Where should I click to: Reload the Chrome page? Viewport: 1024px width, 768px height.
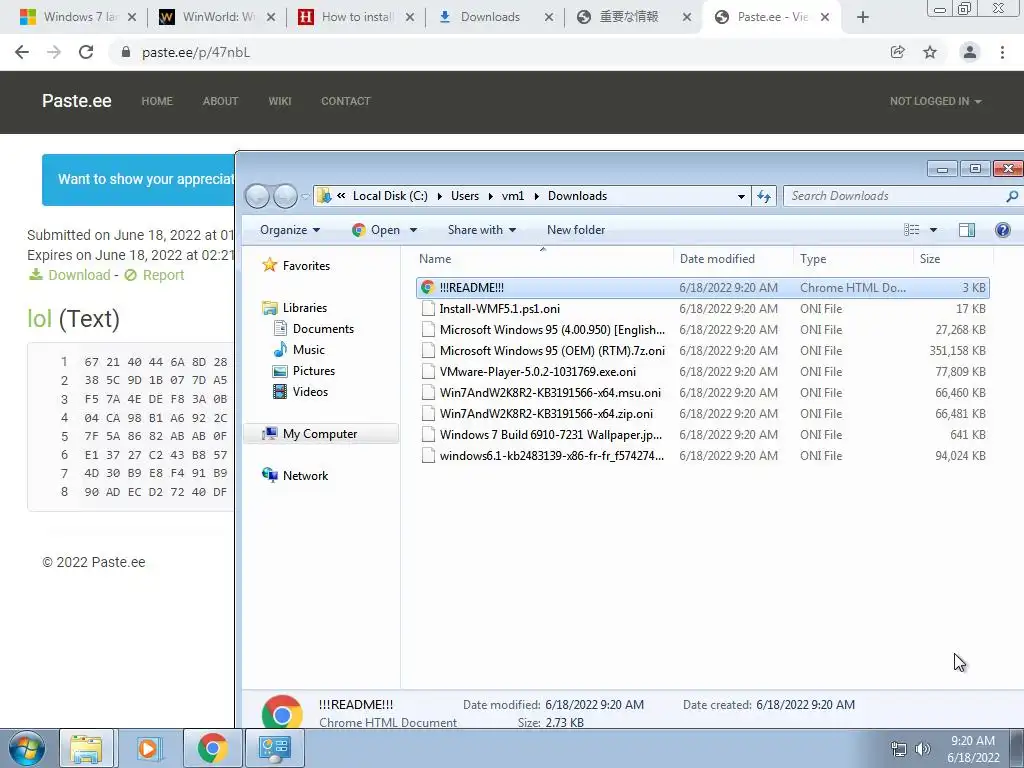[x=86, y=52]
